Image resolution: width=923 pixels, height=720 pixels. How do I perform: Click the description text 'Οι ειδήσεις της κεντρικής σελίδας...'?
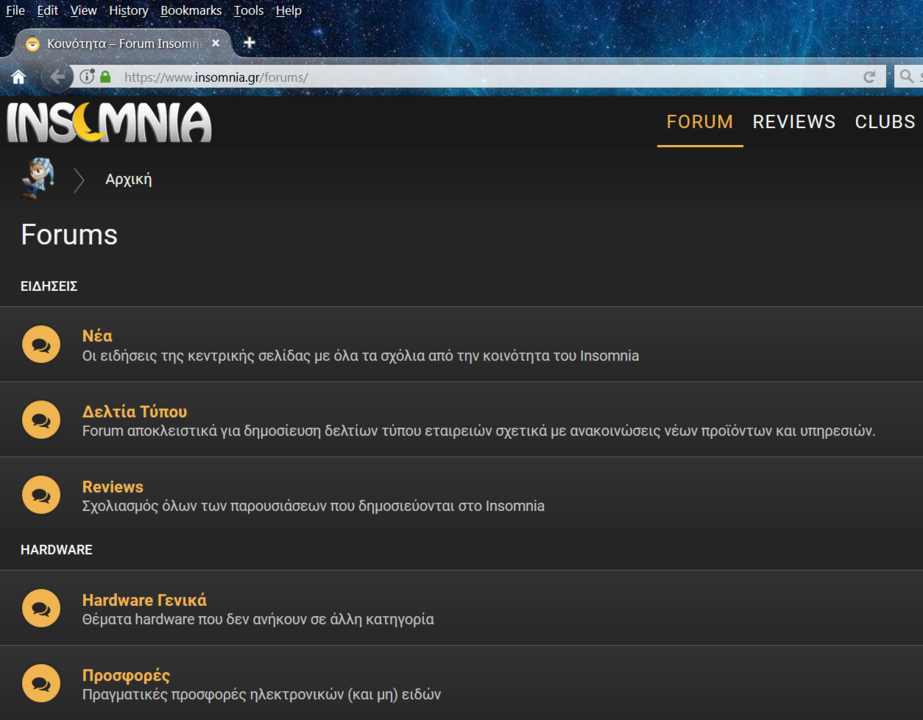click(360, 356)
